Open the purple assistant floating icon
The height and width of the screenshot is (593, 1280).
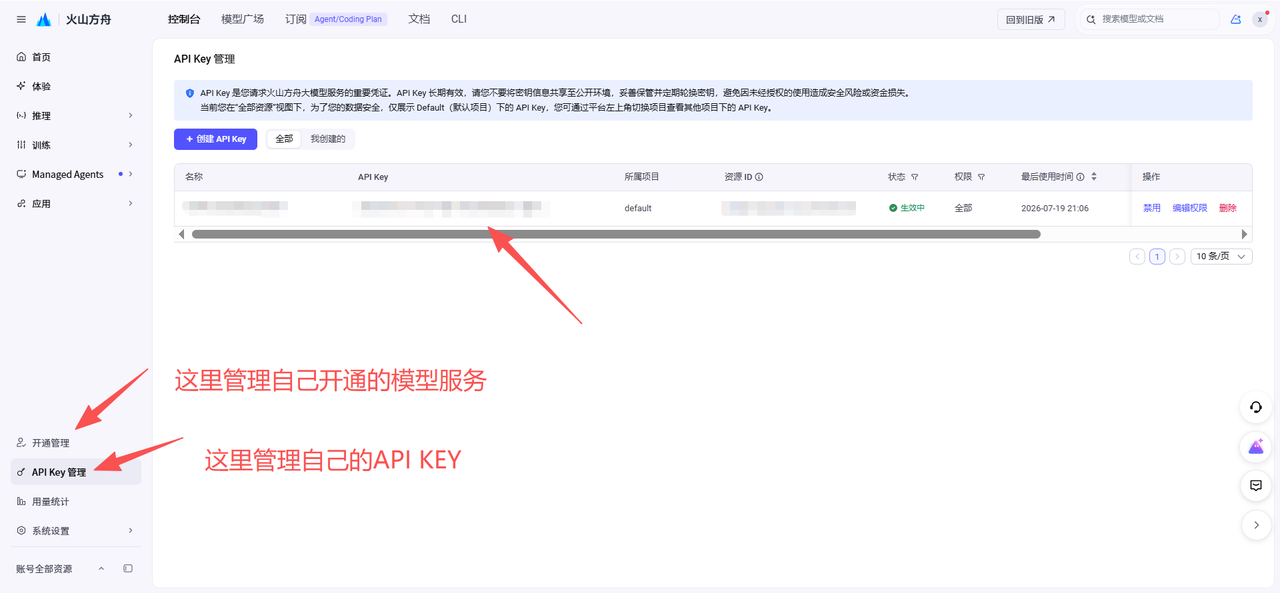1256,446
